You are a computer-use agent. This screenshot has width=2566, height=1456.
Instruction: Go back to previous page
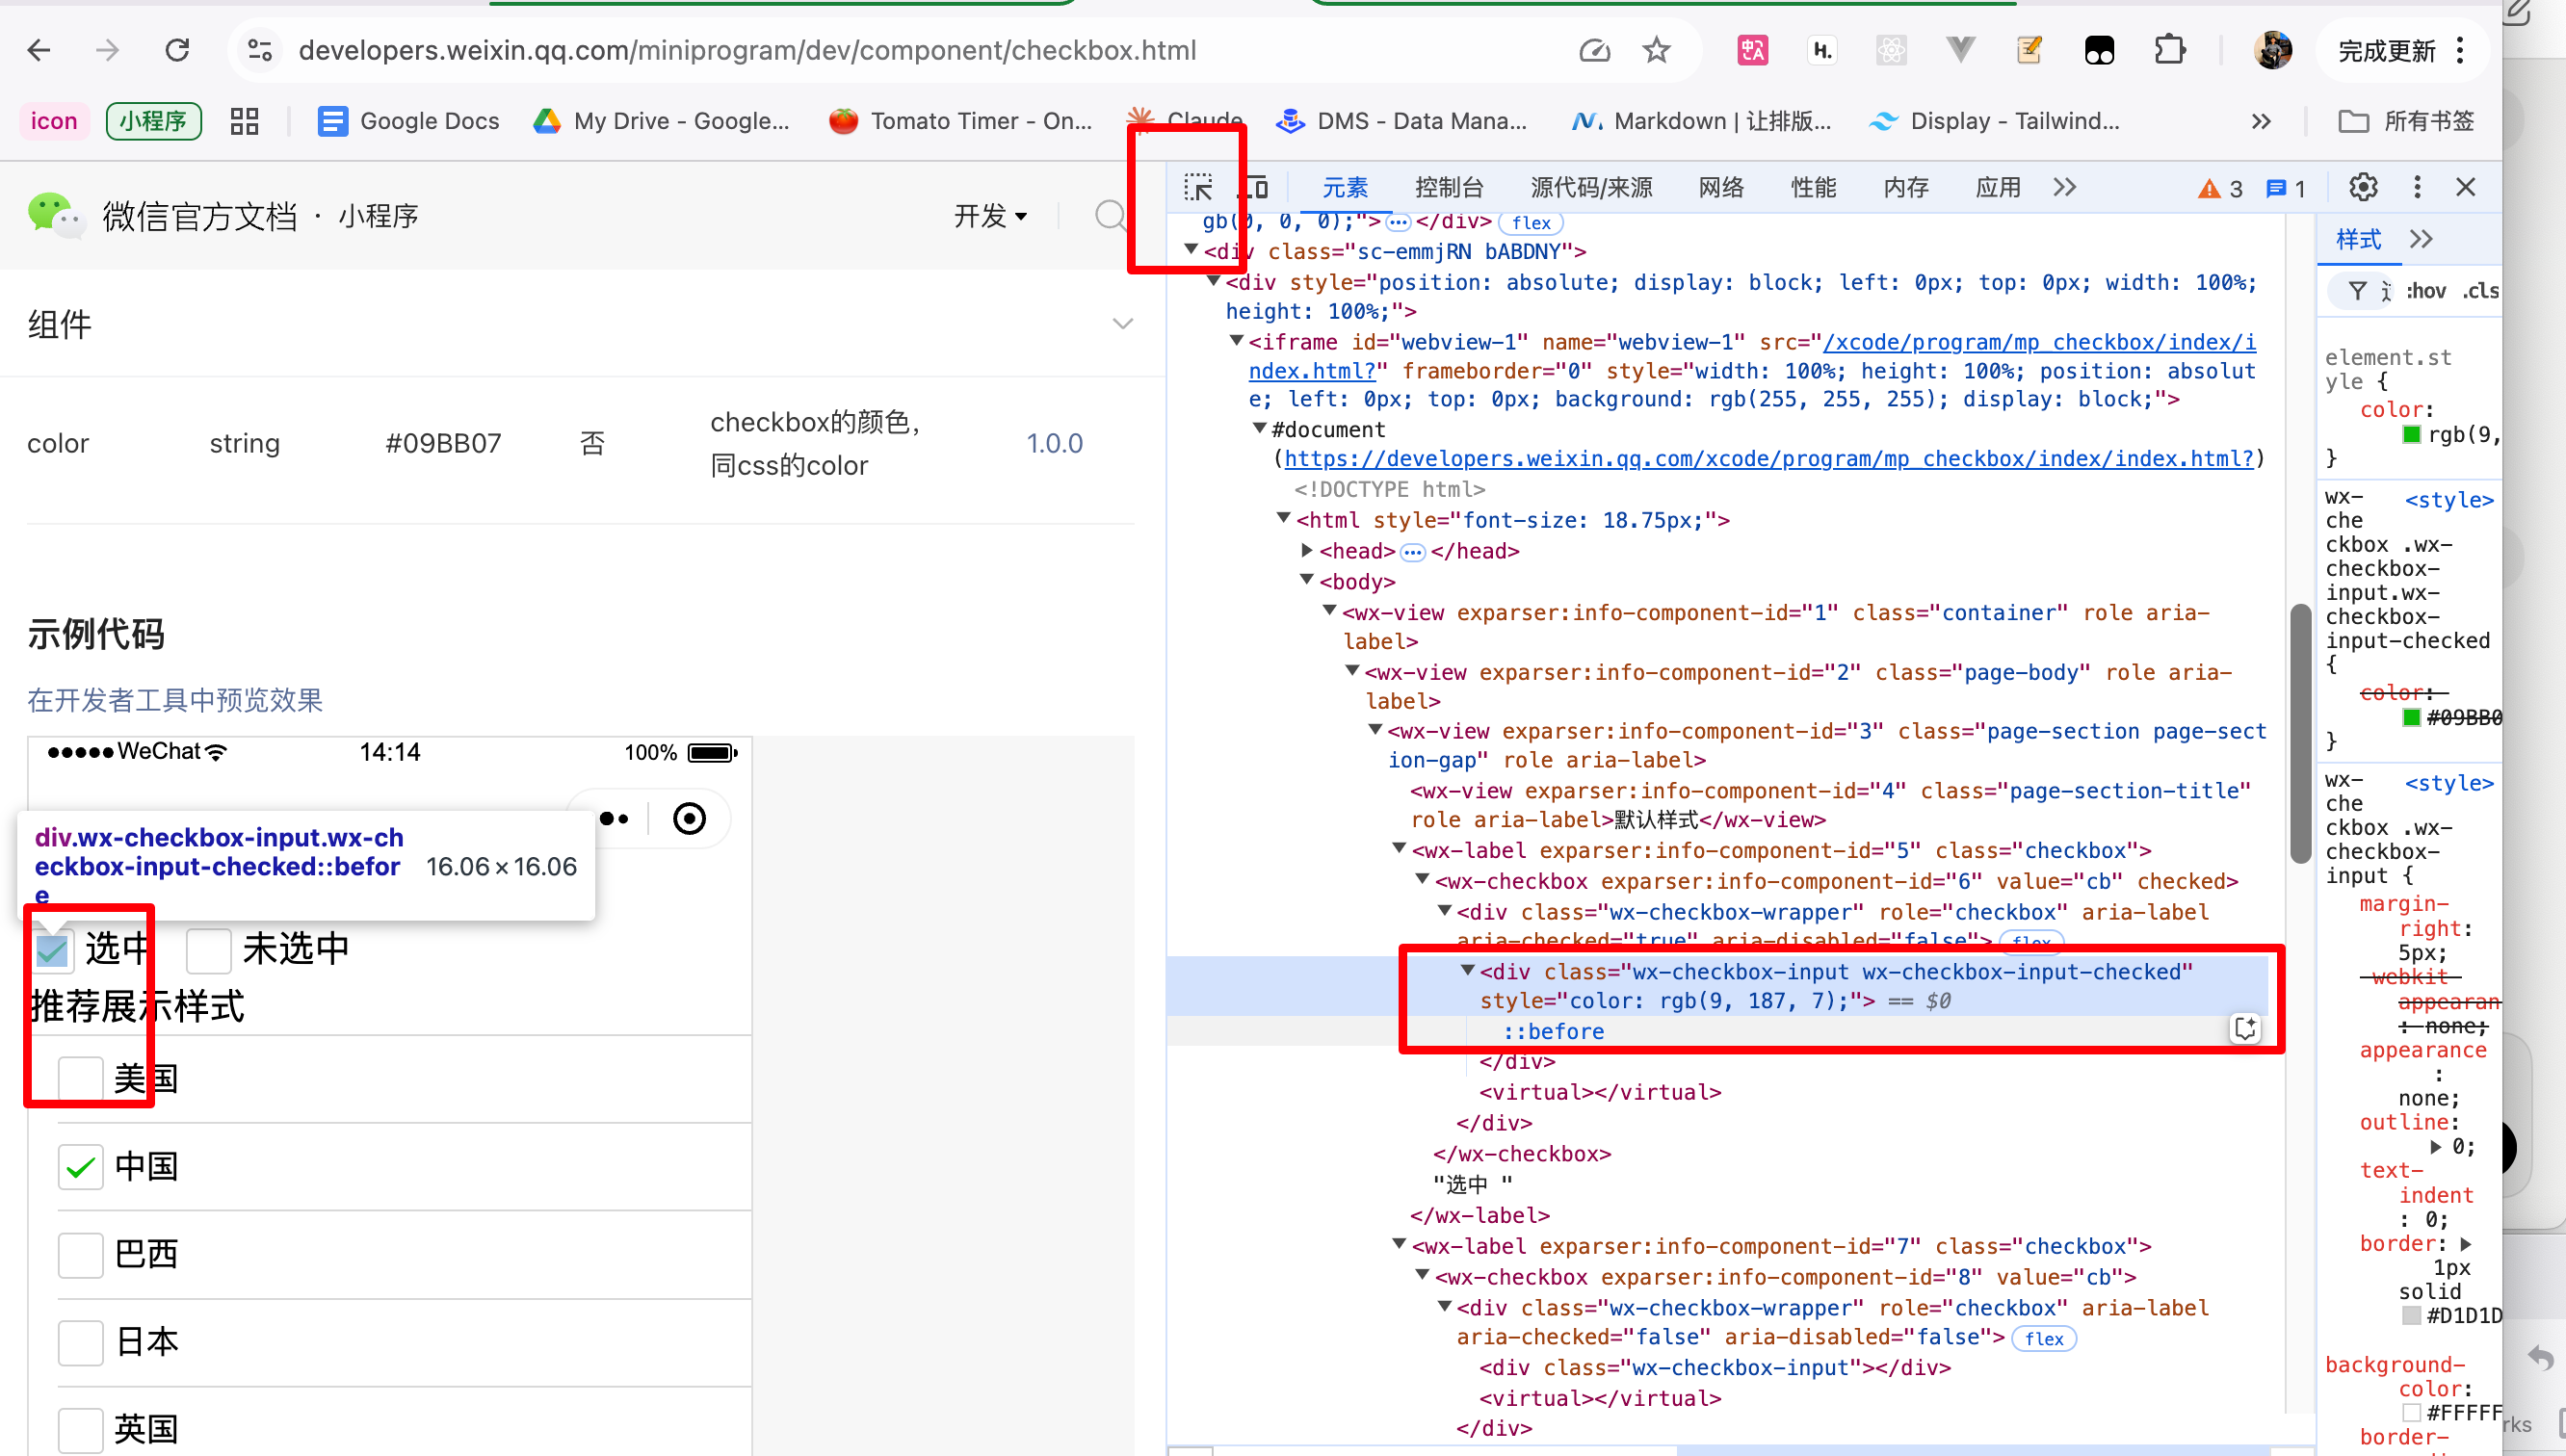point(39,49)
